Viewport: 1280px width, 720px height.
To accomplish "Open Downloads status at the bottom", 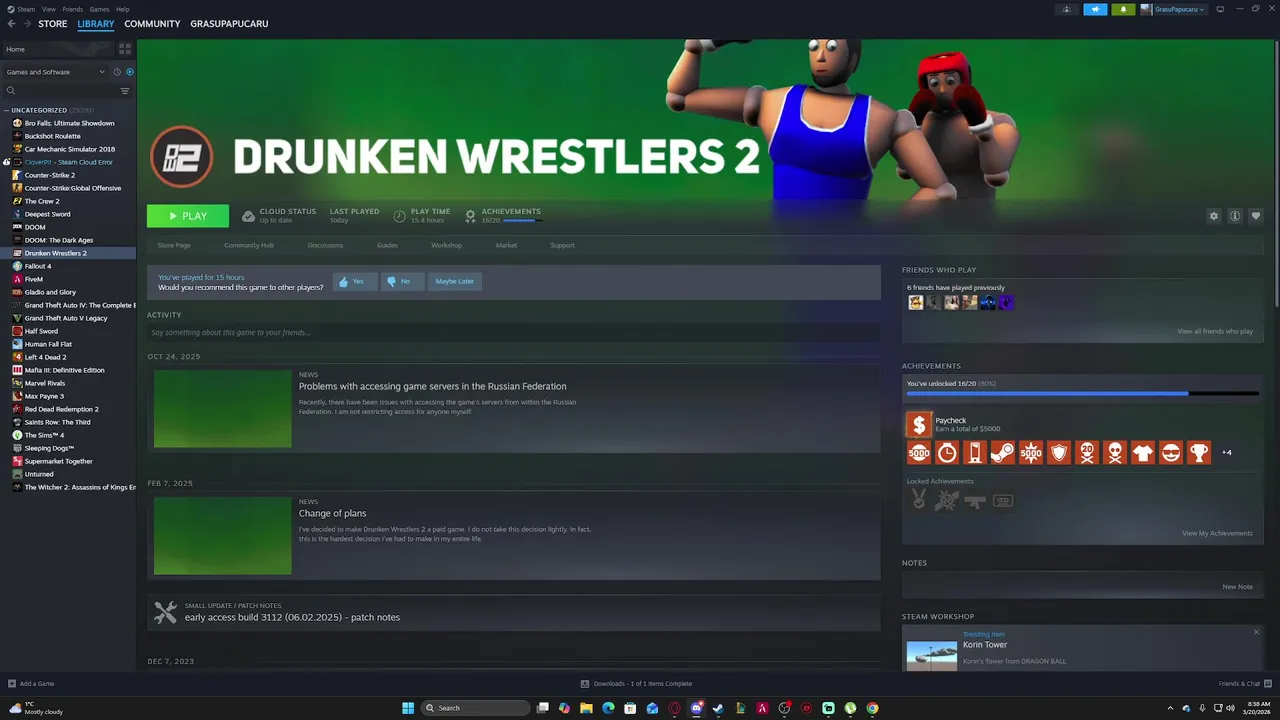I will tap(637, 684).
